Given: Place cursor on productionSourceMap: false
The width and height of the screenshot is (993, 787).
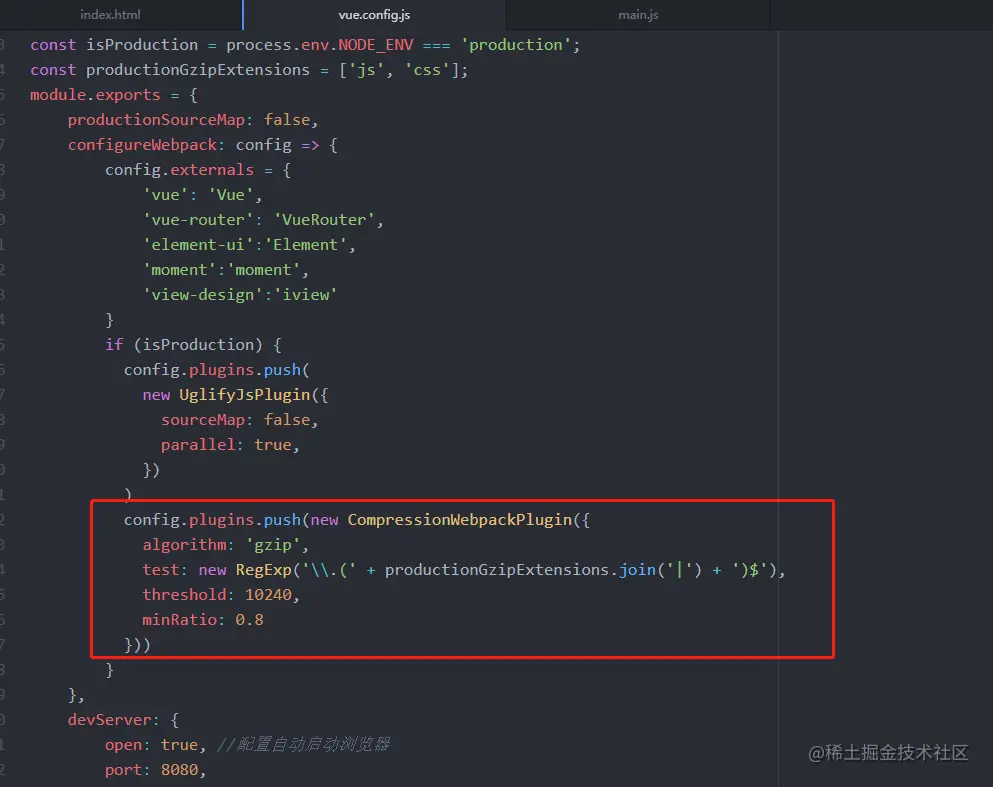Looking at the screenshot, I should pos(193,120).
